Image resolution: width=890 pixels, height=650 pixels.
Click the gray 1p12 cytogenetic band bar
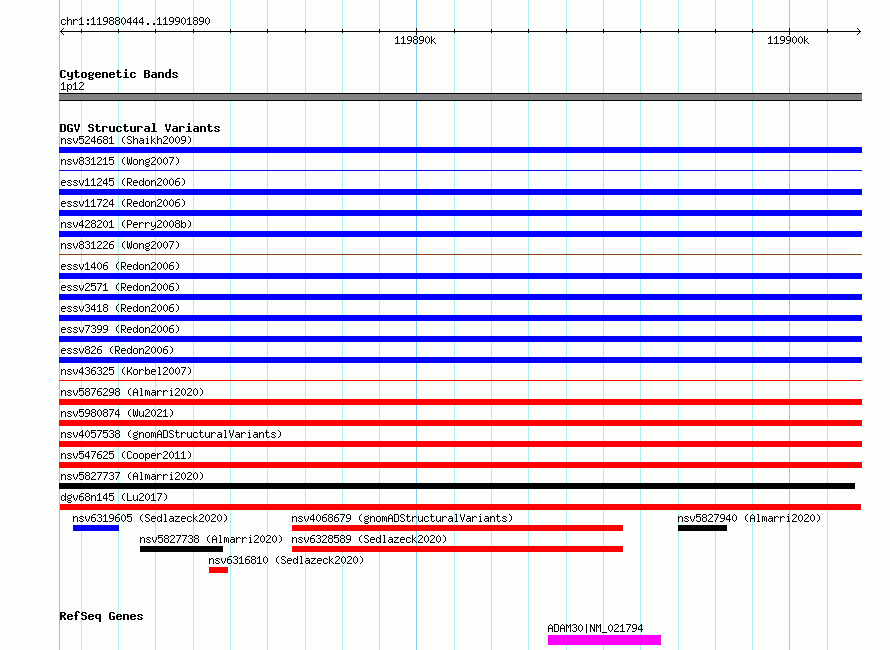[x=460, y=97]
